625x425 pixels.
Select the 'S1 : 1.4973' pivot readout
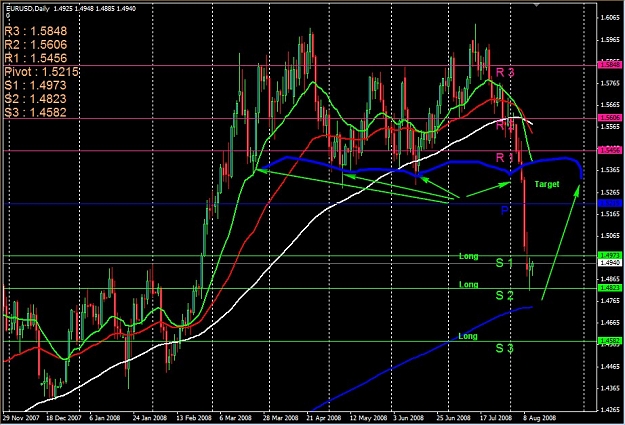tap(35, 85)
